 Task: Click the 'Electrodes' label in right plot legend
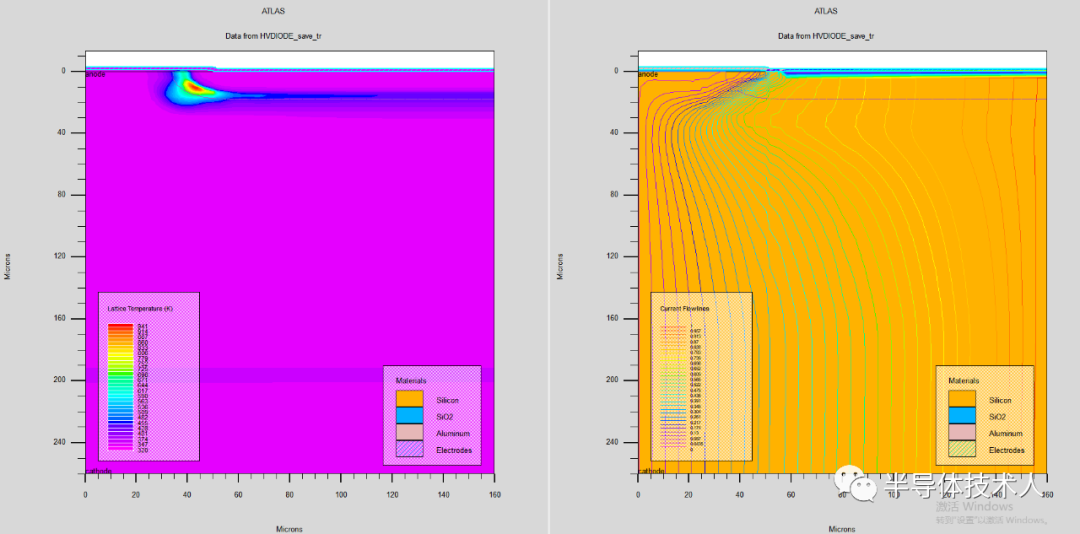coord(1007,450)
